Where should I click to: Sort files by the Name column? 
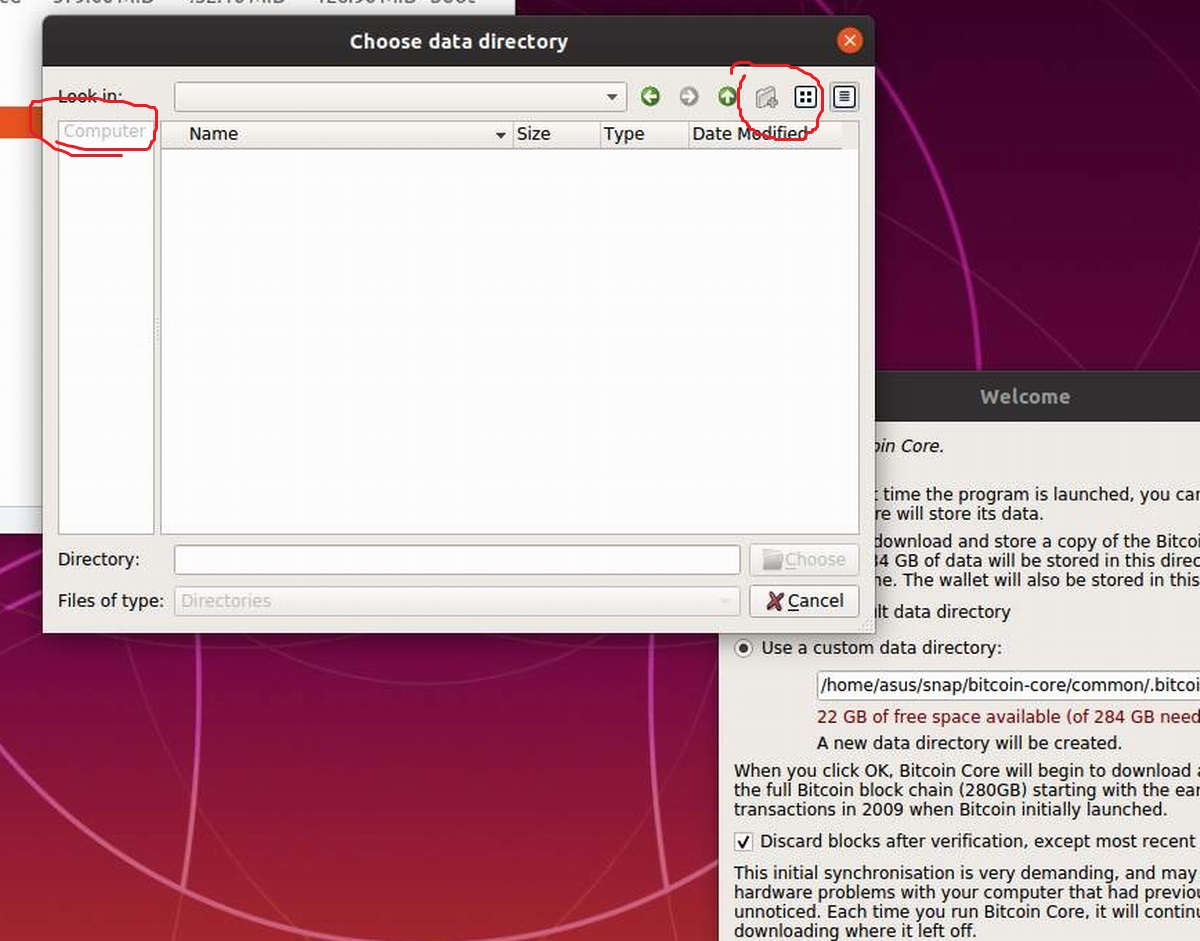point(337,134)
